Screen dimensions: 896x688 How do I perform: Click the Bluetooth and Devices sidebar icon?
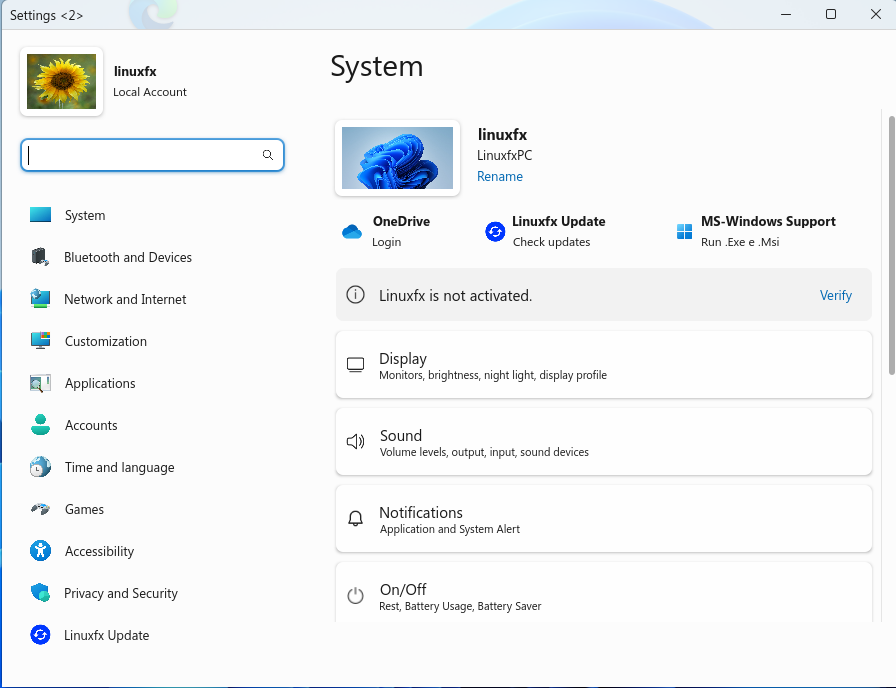(x=40, y=257)
